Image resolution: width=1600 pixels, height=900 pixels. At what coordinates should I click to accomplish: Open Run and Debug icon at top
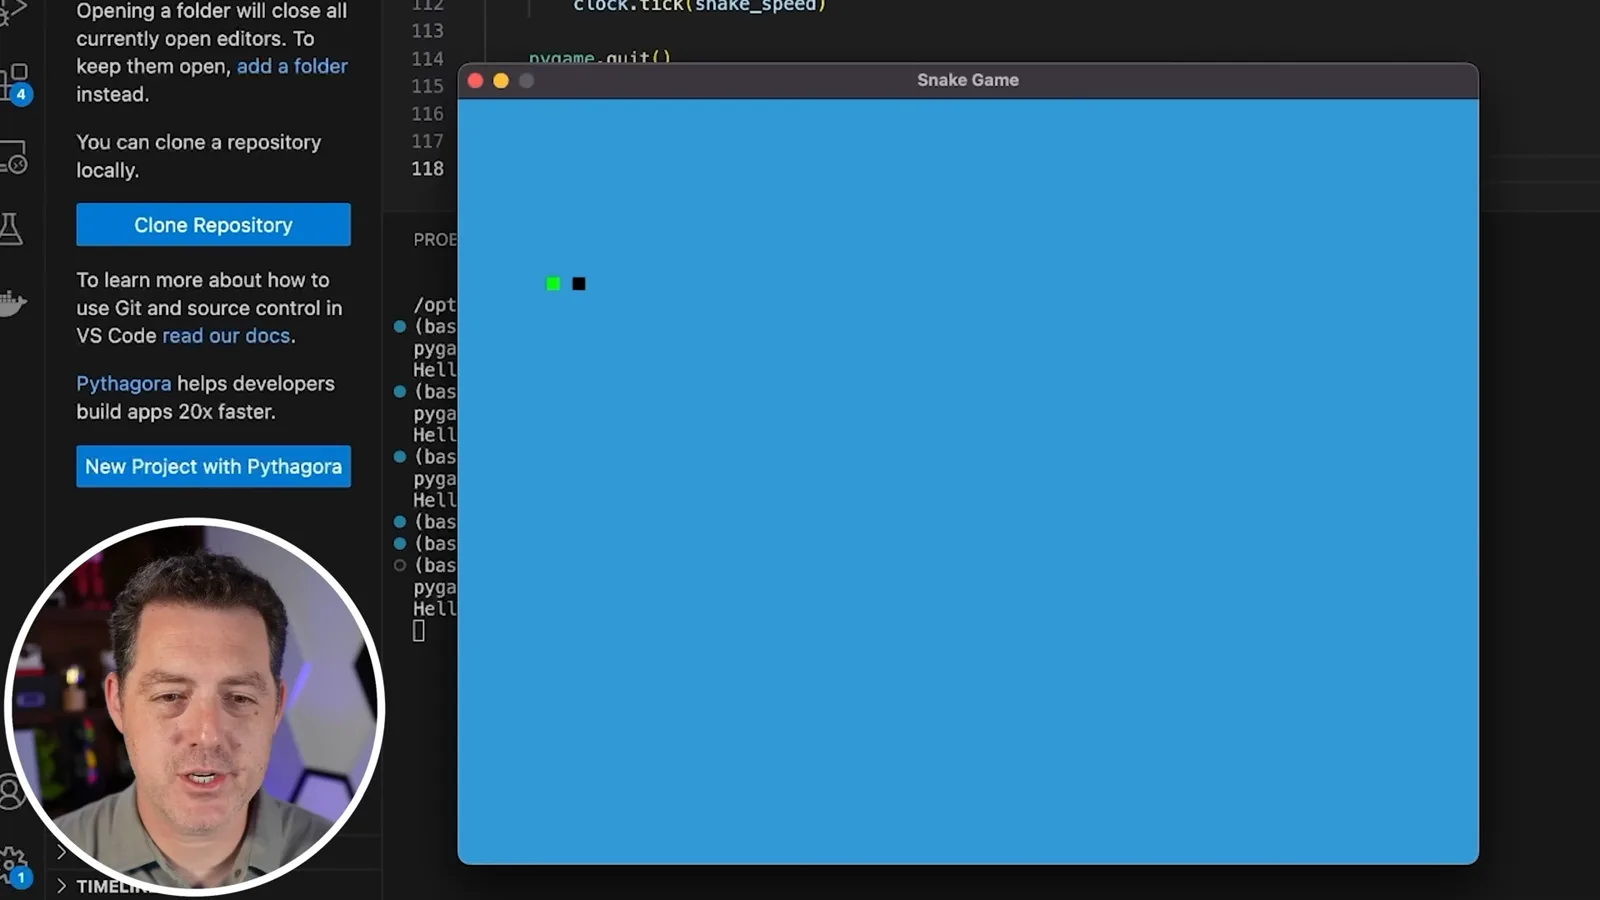pos(13,12)
